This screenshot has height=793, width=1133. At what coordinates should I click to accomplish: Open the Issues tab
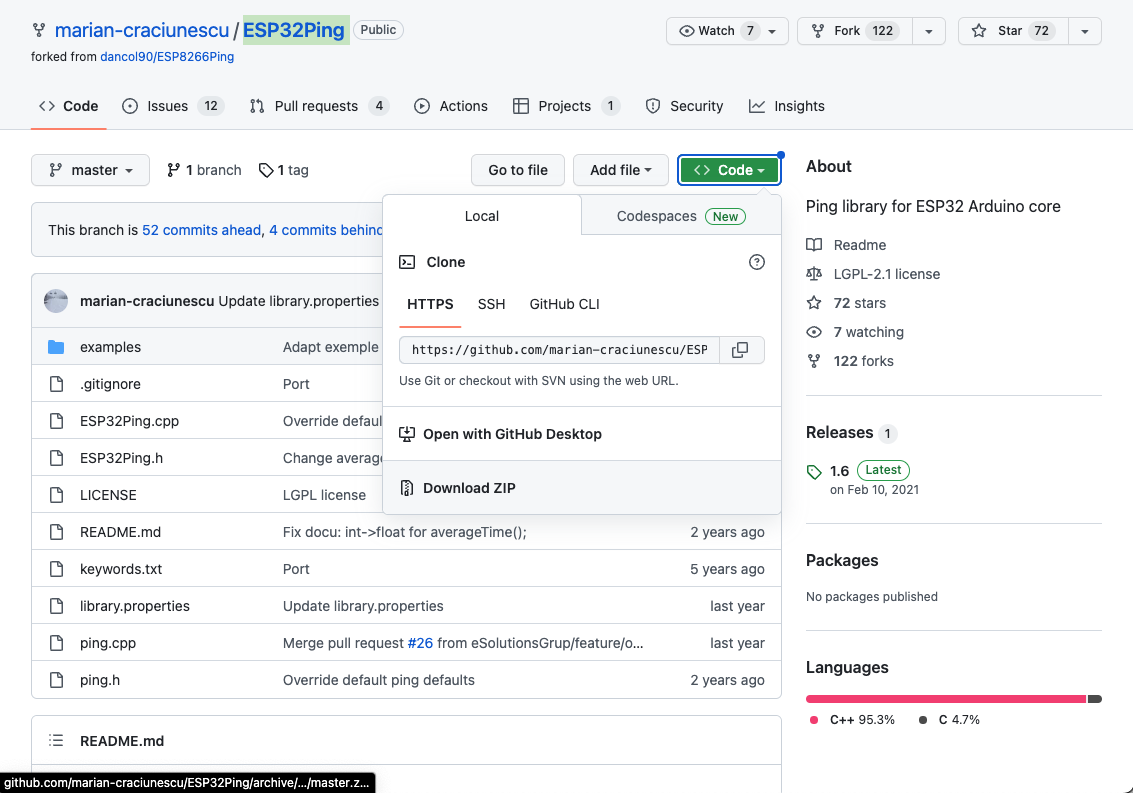(173, 106)
